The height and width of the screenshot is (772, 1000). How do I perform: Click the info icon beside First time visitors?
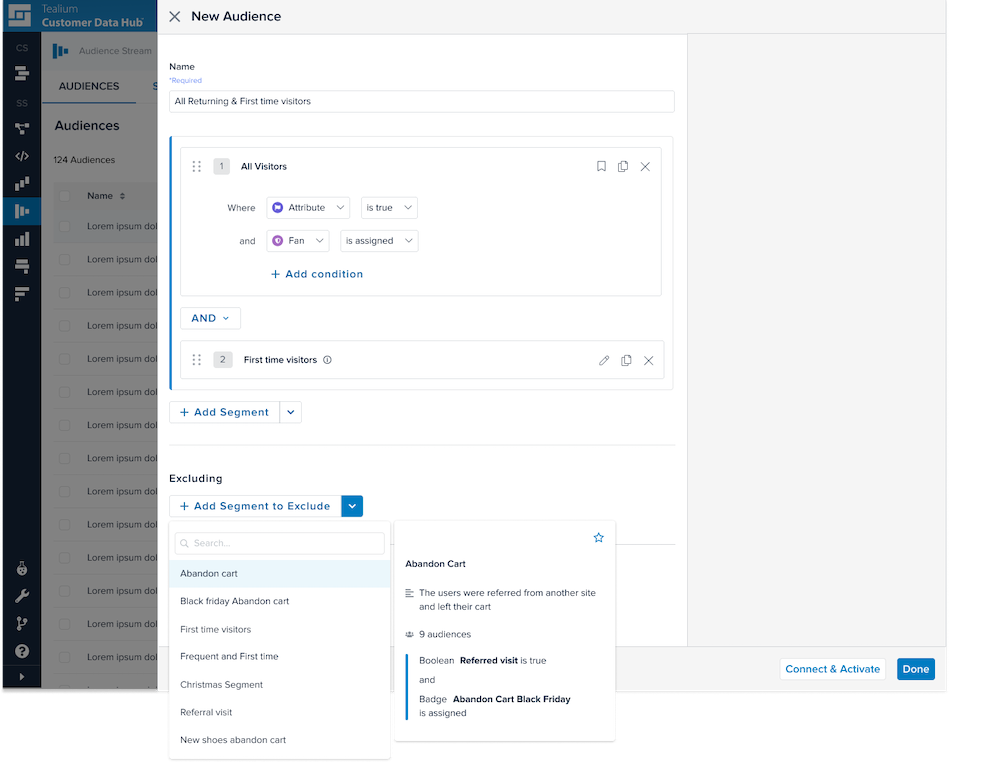[x=327, y=360]
